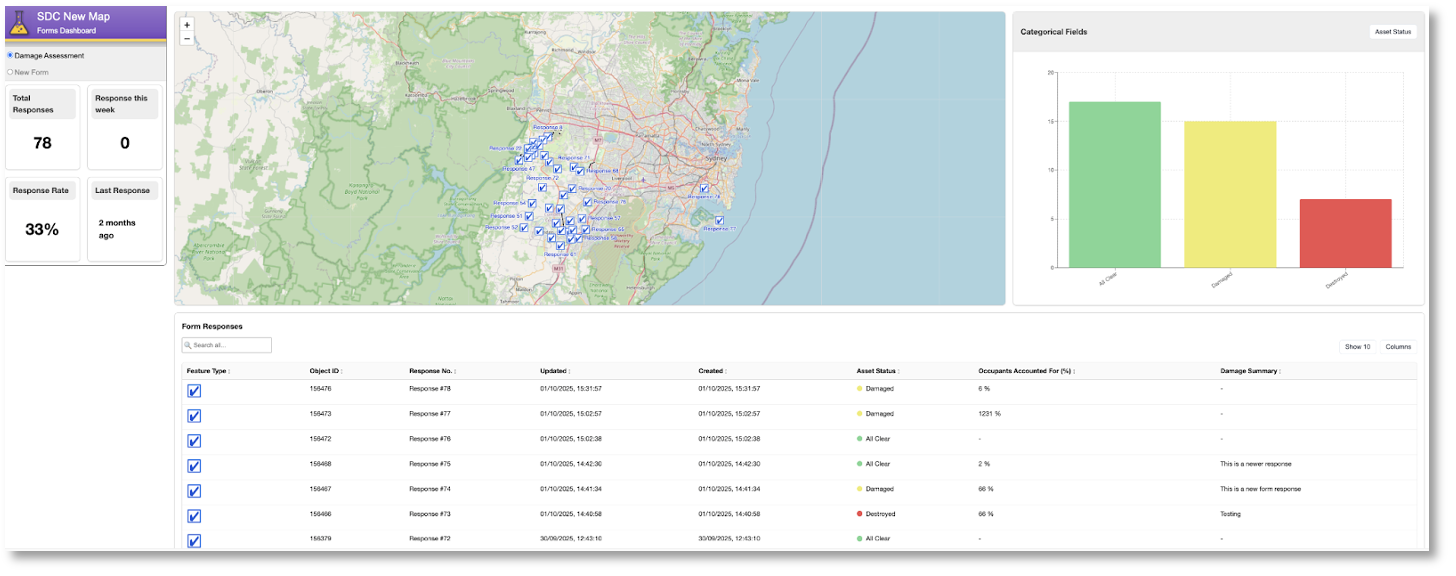This screenshot has height=576, width=1456.
Task: Click the Response 51 marker on the map
Action: 529,215
